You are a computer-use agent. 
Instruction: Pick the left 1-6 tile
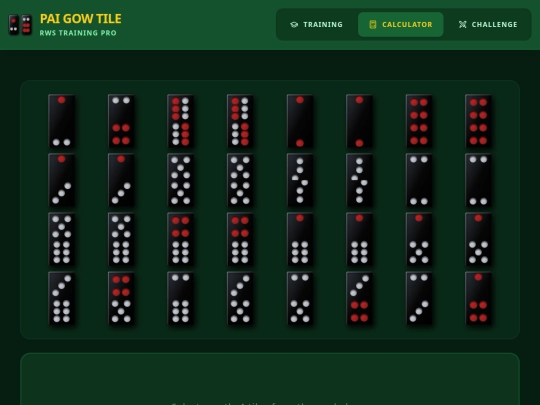(x=300, y=239)
